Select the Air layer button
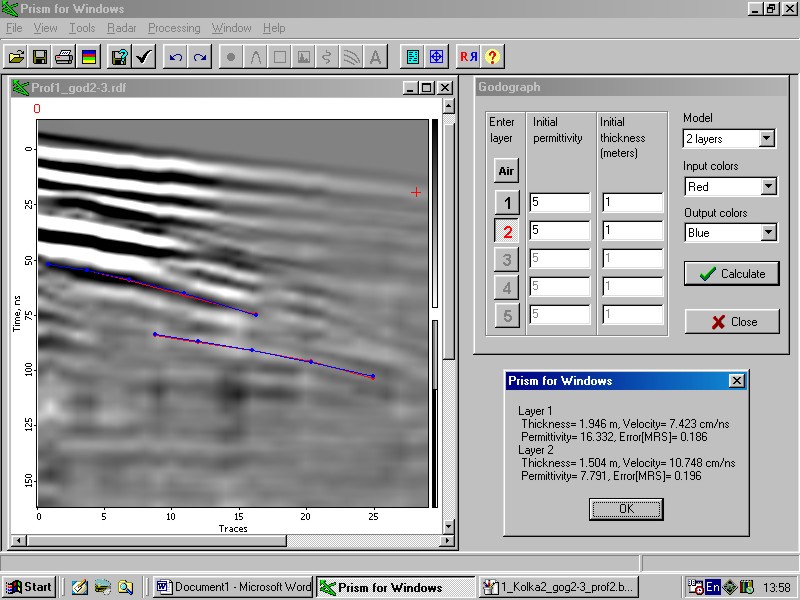This screenshot has width=800, height=600. [x=506, y=170]
